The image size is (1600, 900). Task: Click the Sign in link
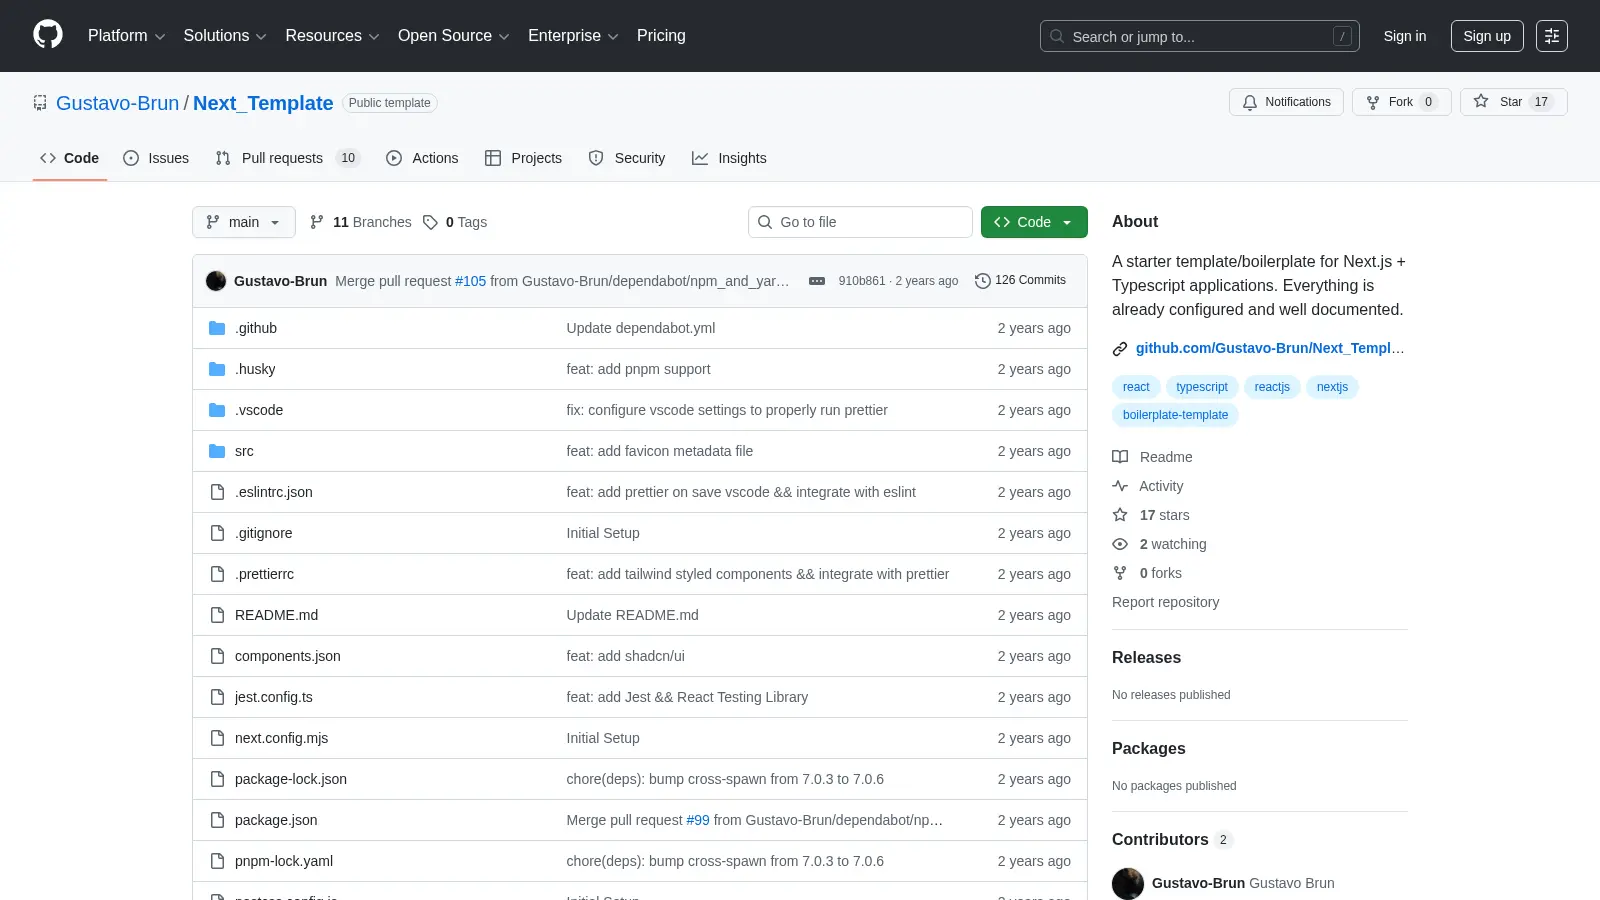point(1405,36)
